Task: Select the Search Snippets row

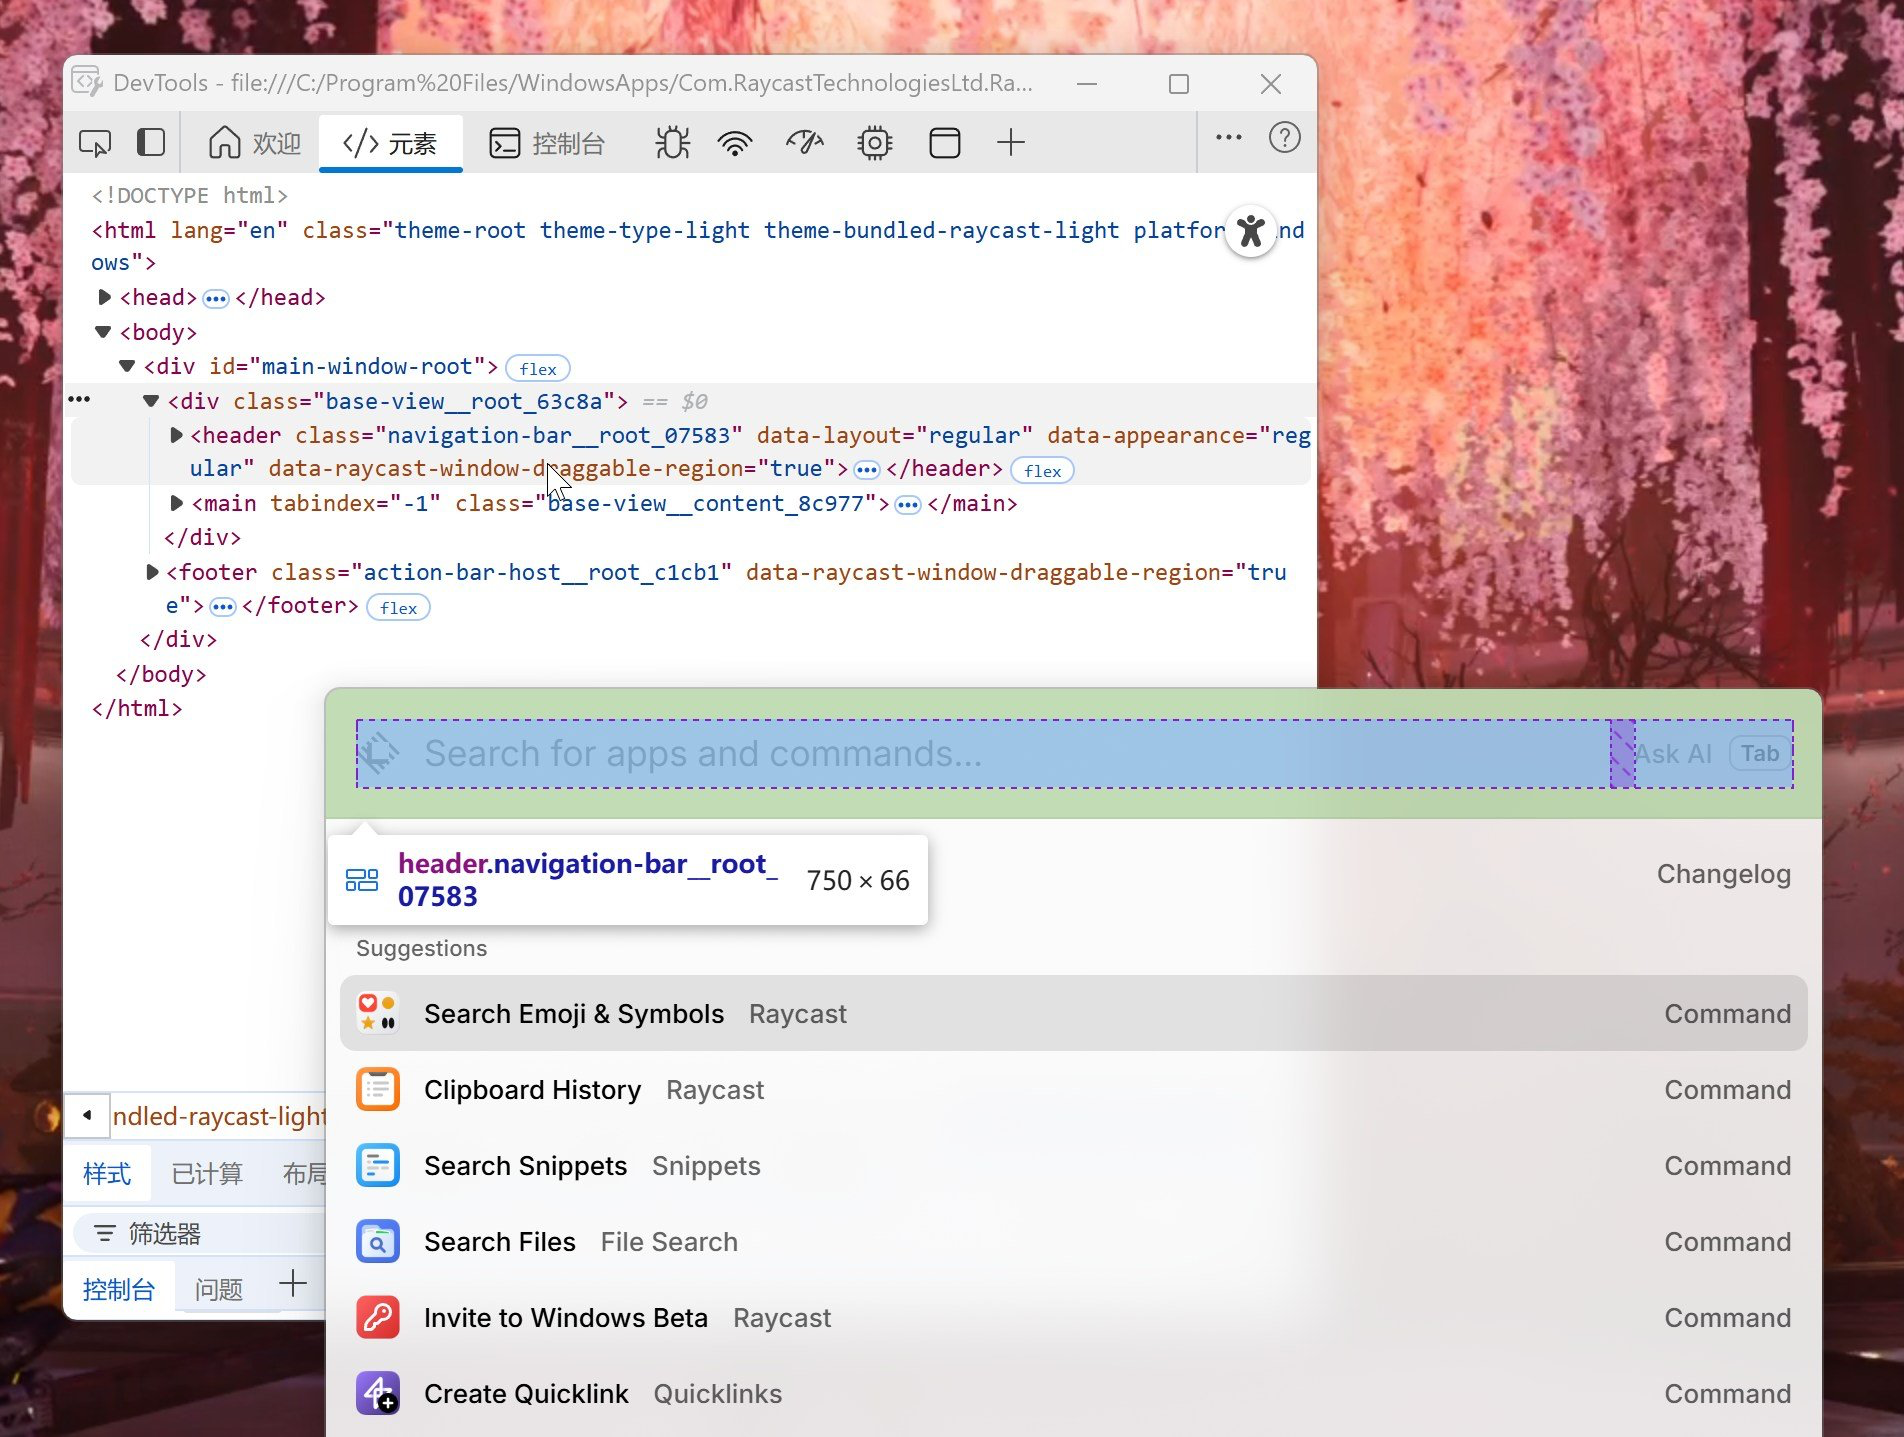Action: click(1073, 1165)
